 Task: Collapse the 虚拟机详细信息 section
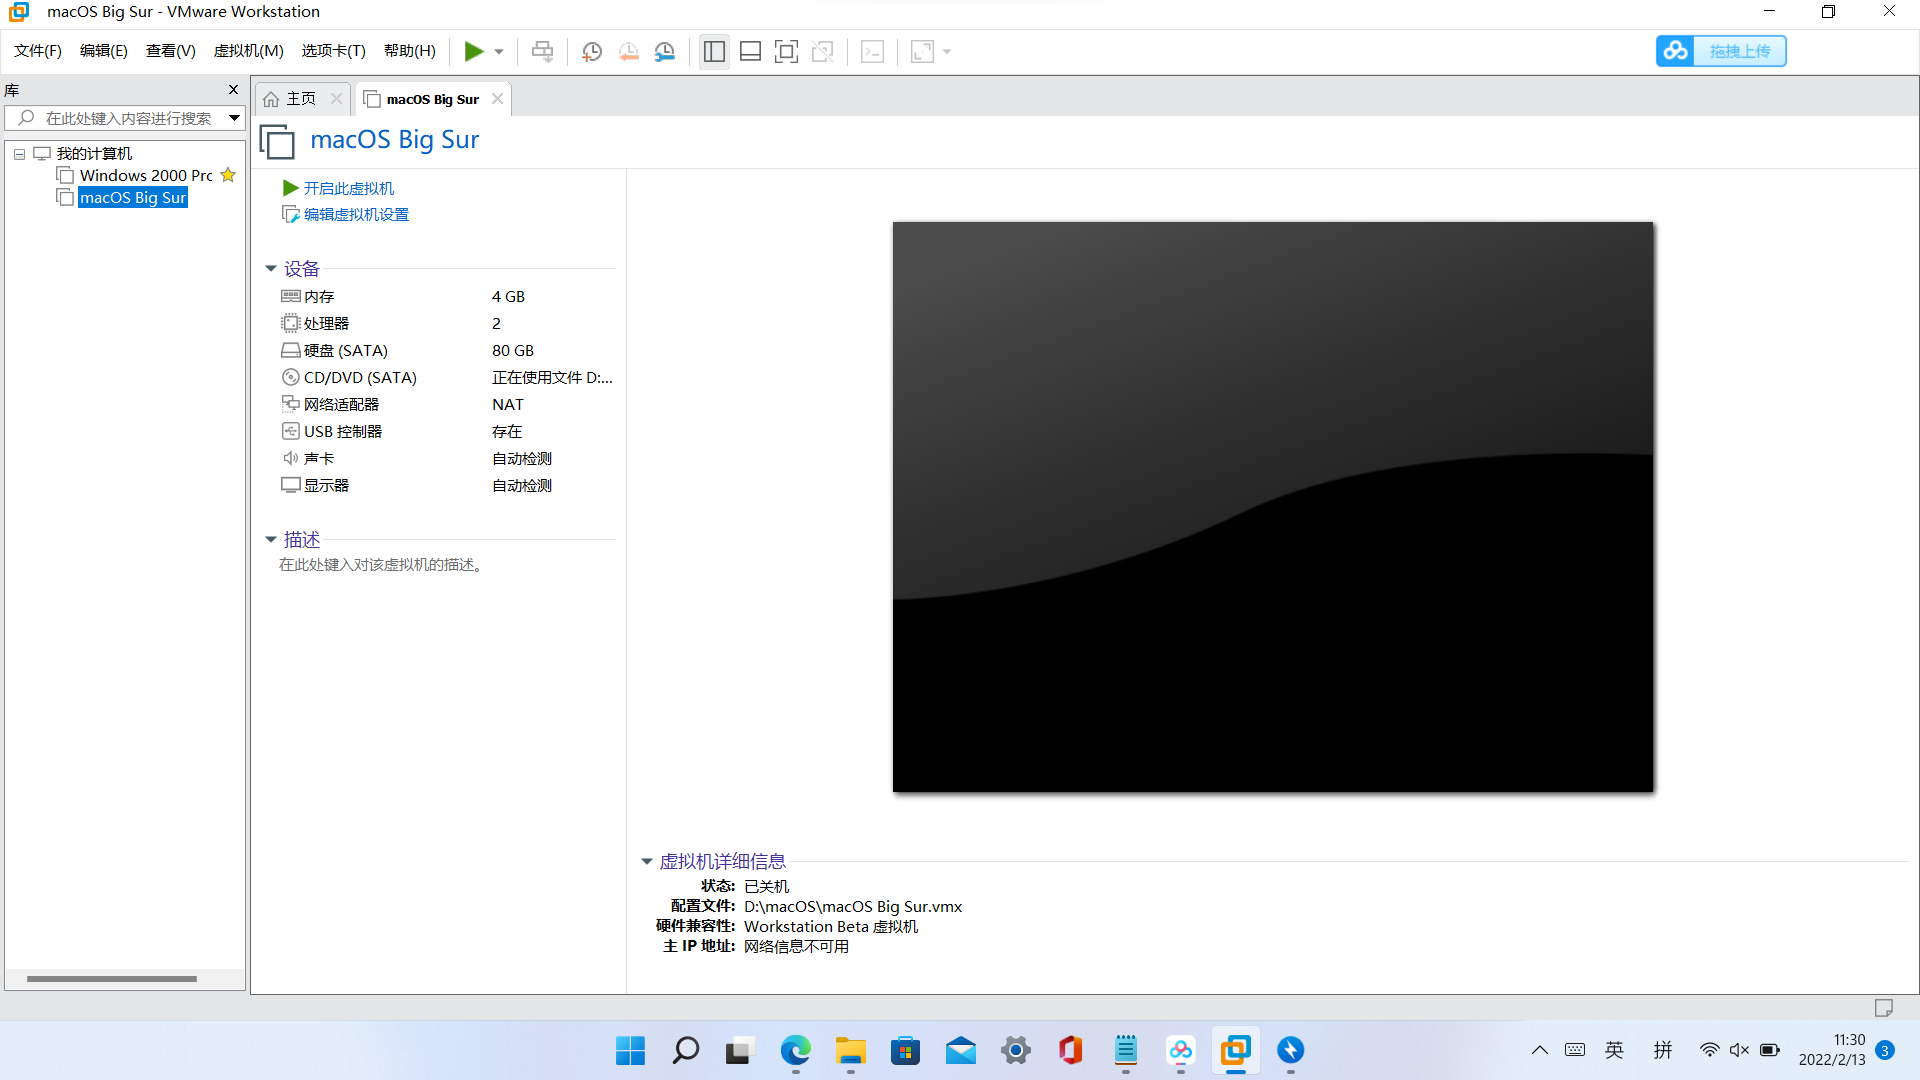(646, 861)
